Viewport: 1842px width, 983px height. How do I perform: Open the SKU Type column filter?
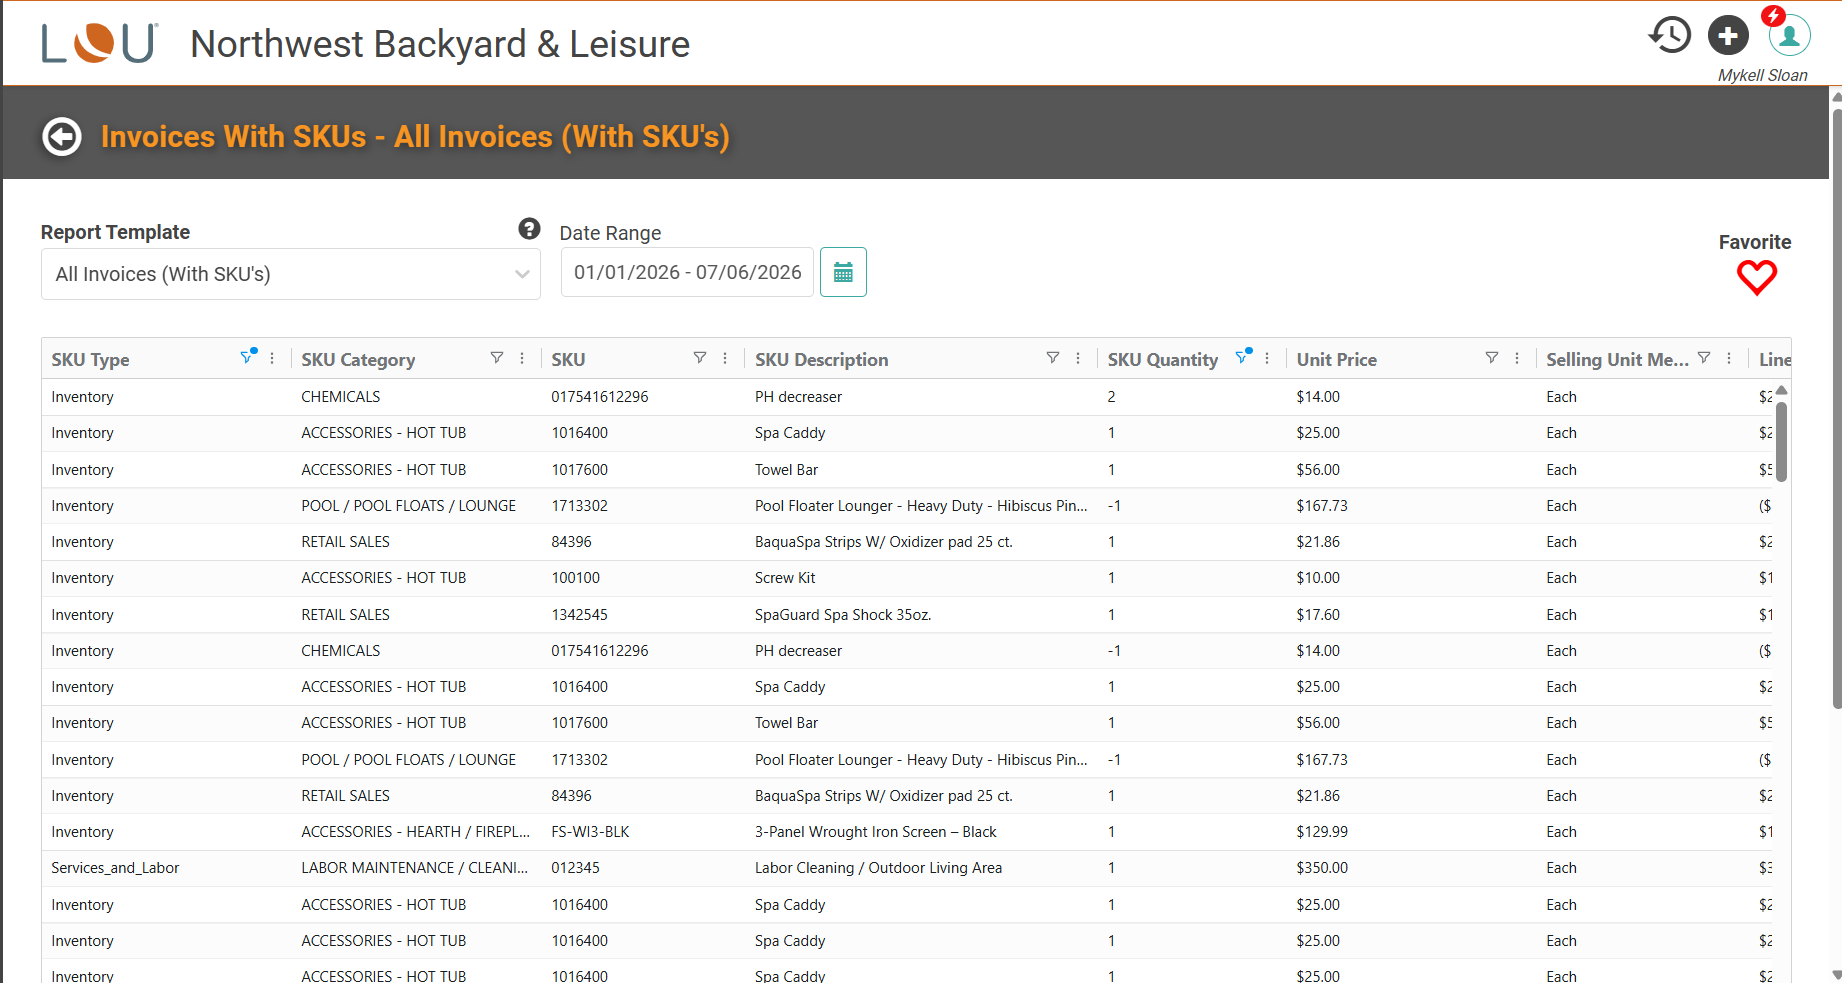[x=247, y=358]
